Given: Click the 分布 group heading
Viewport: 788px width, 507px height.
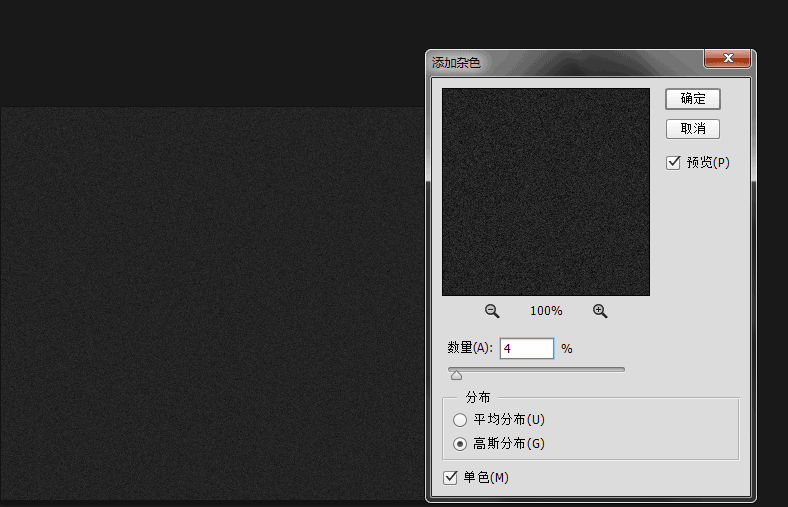Looking at the screenshot, I should 477,397.
